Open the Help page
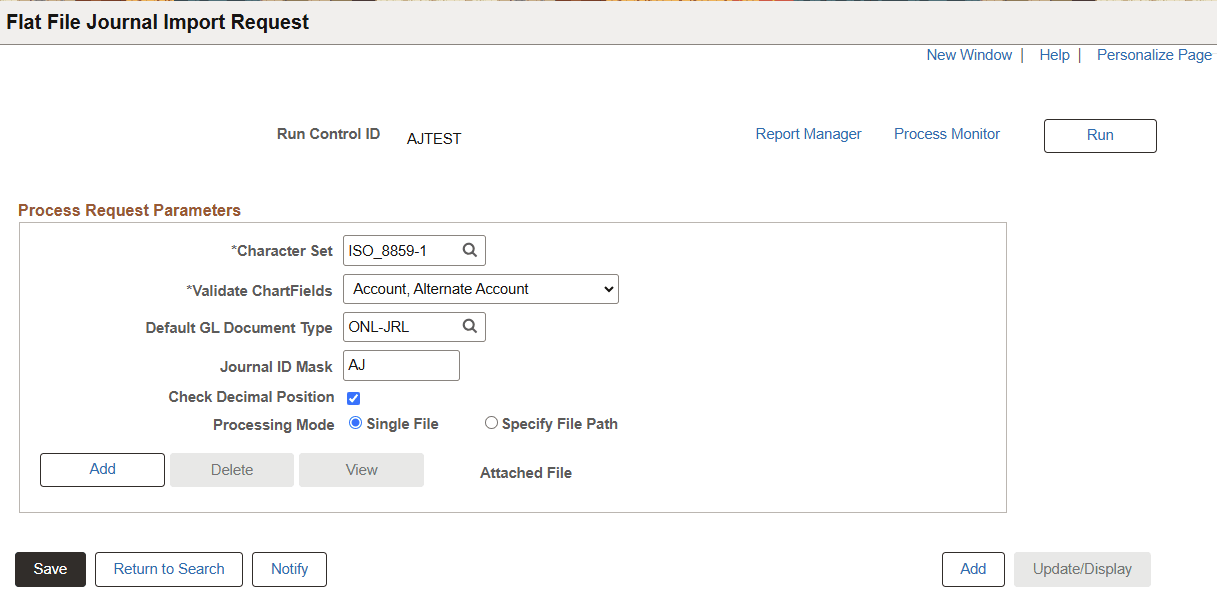The image size is (1217, 598). pos(1054,55)
